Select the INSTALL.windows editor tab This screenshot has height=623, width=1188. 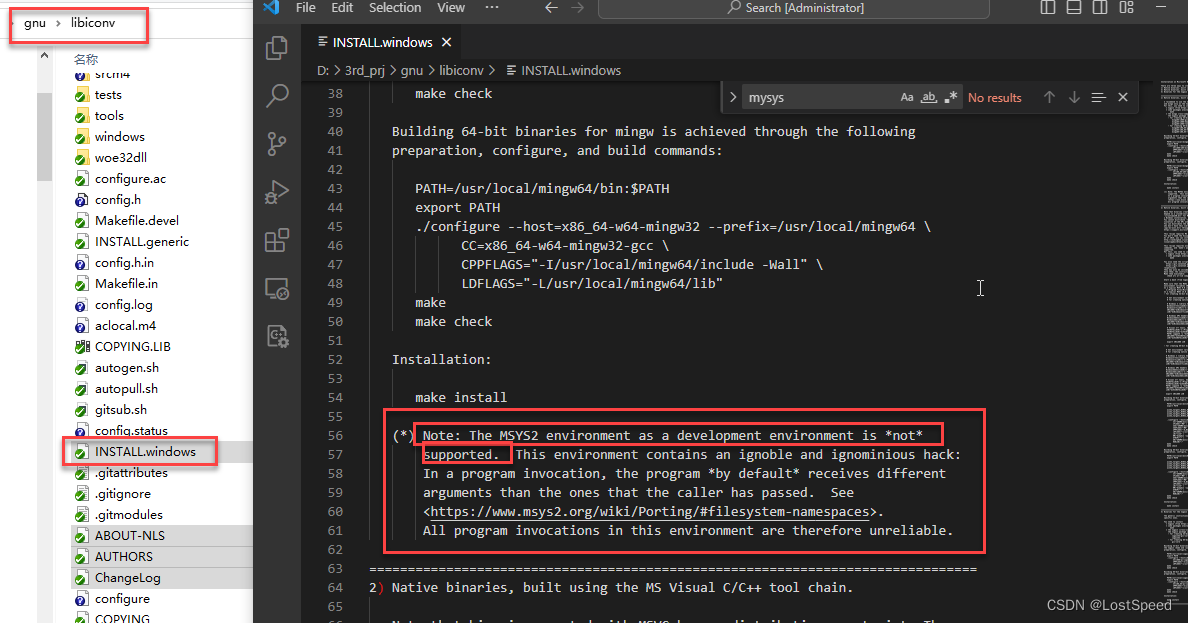[380, 42]
